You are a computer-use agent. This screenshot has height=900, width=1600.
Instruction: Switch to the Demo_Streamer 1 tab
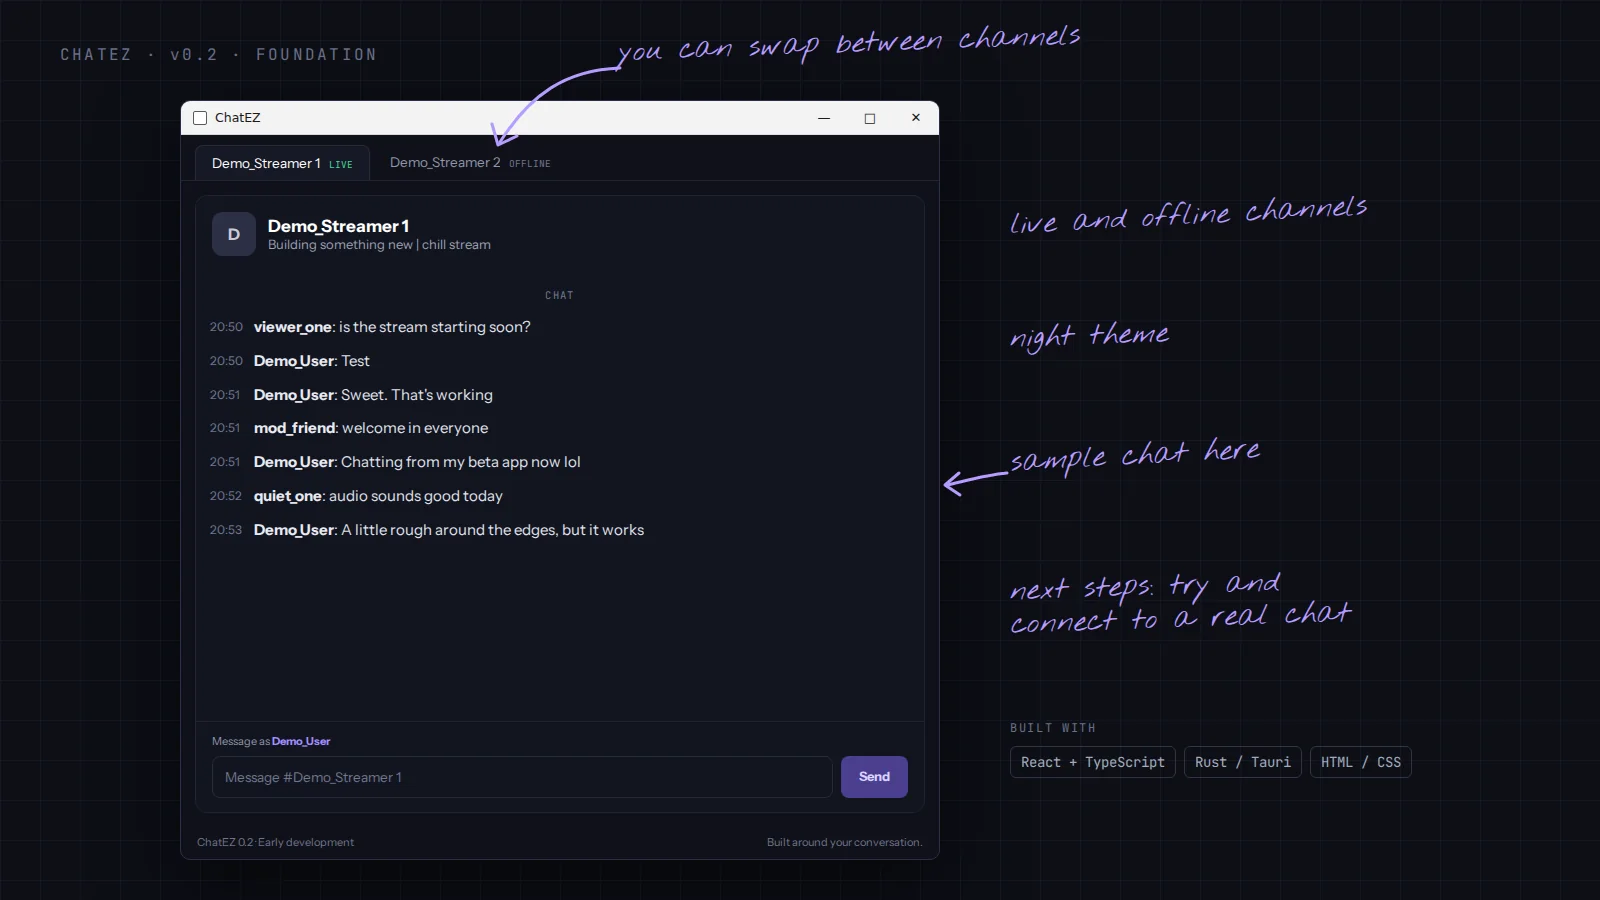coord(281,163)
